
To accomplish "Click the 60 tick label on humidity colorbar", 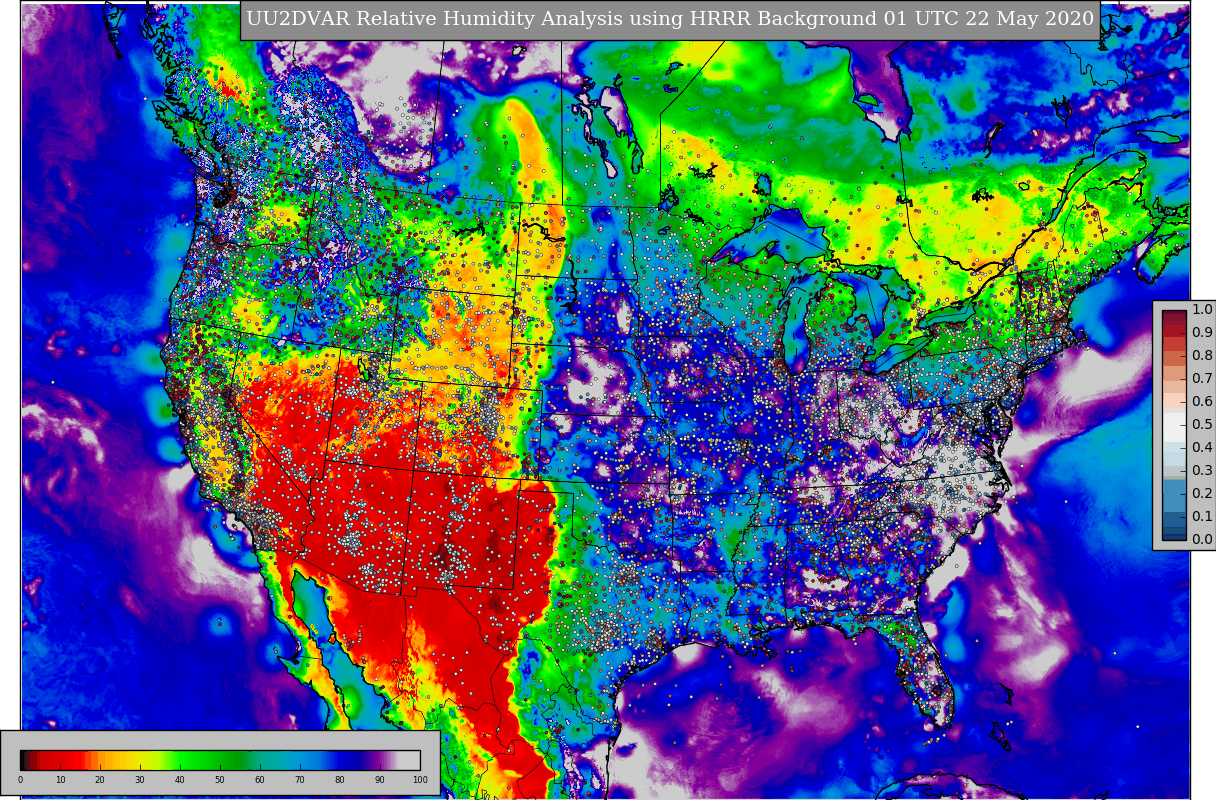I will pos(260,780).
